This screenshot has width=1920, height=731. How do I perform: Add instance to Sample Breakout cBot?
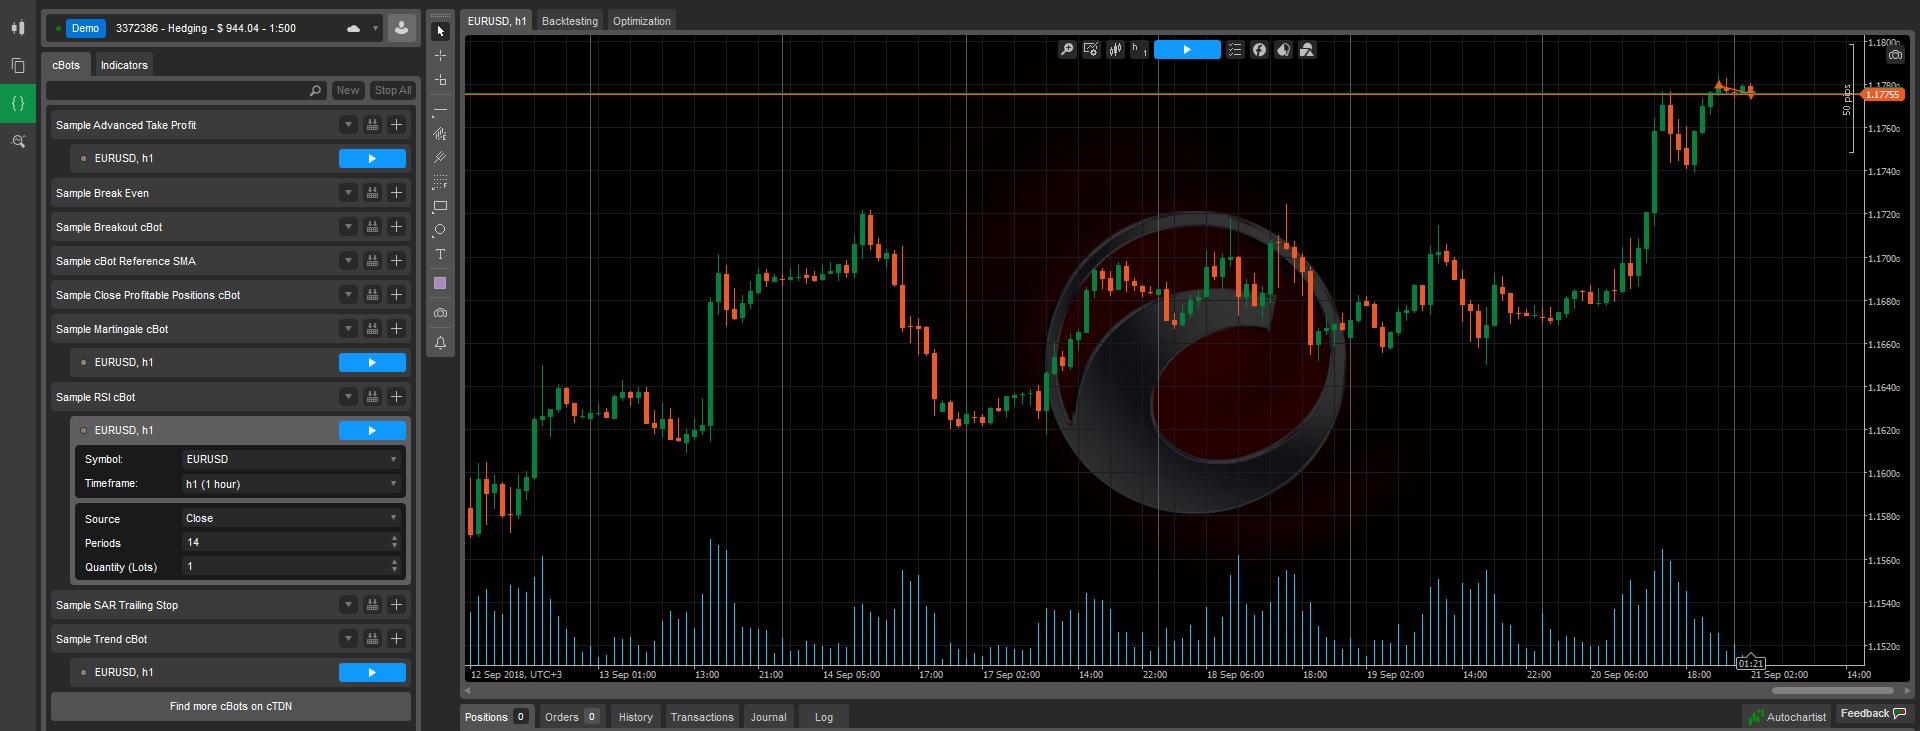(x=396, y=227)
